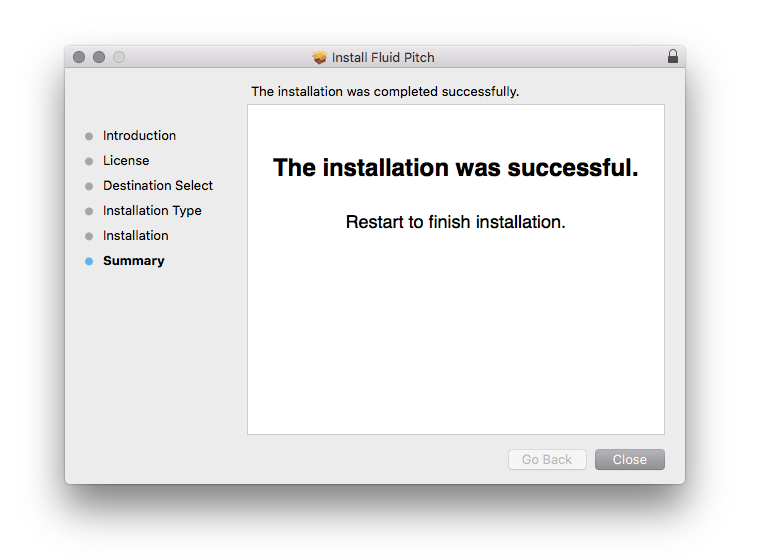Click the "Restart to finish installation." text
758x560 pixels.
456,222
